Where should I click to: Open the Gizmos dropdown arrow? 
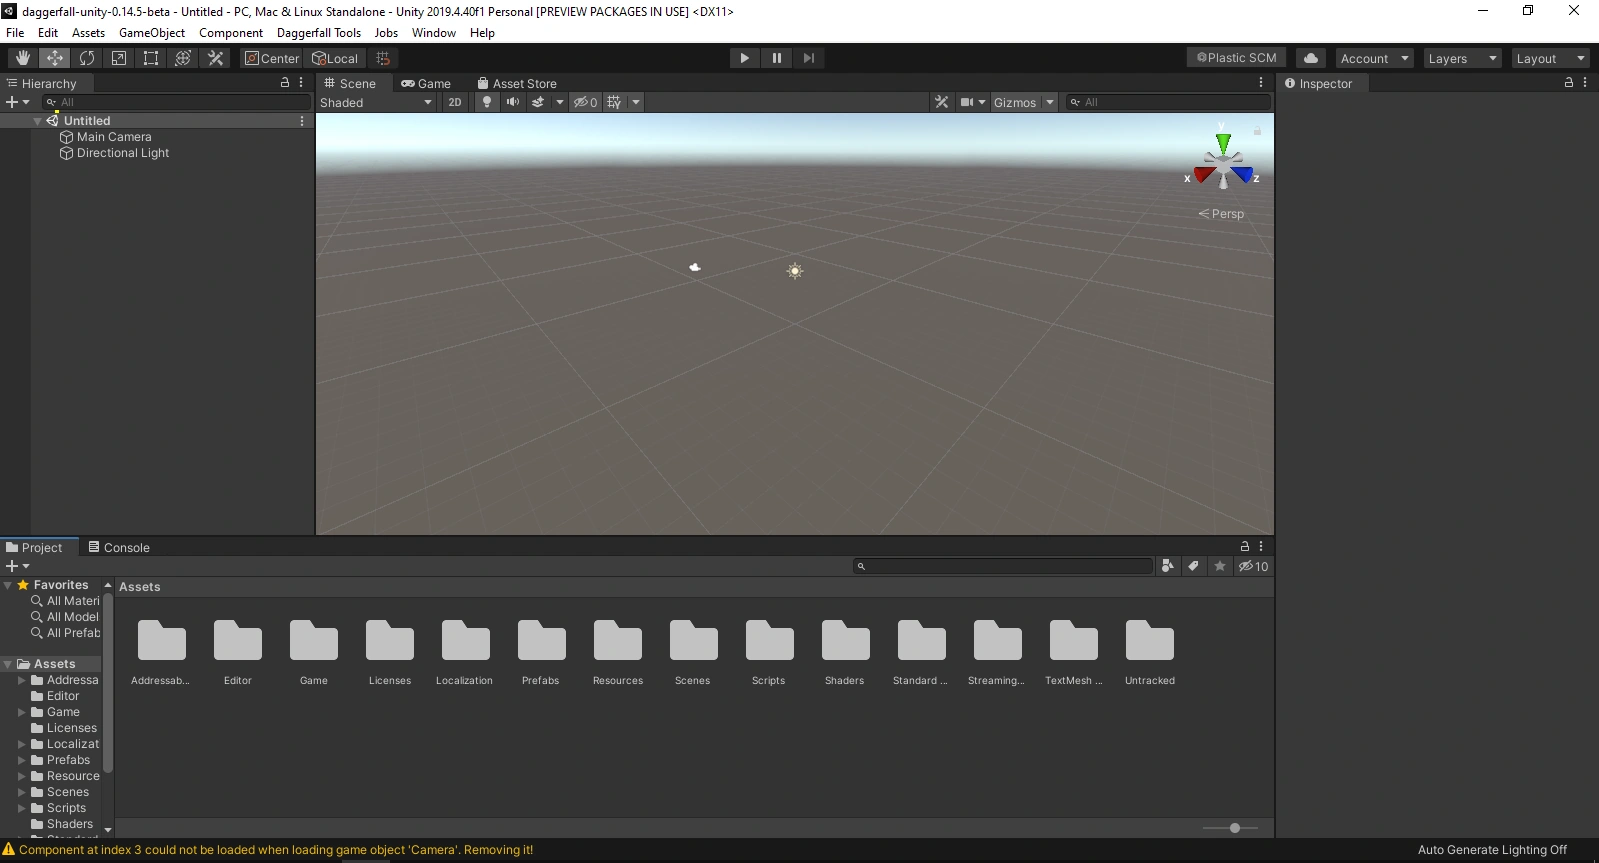tap(1050, 102)
